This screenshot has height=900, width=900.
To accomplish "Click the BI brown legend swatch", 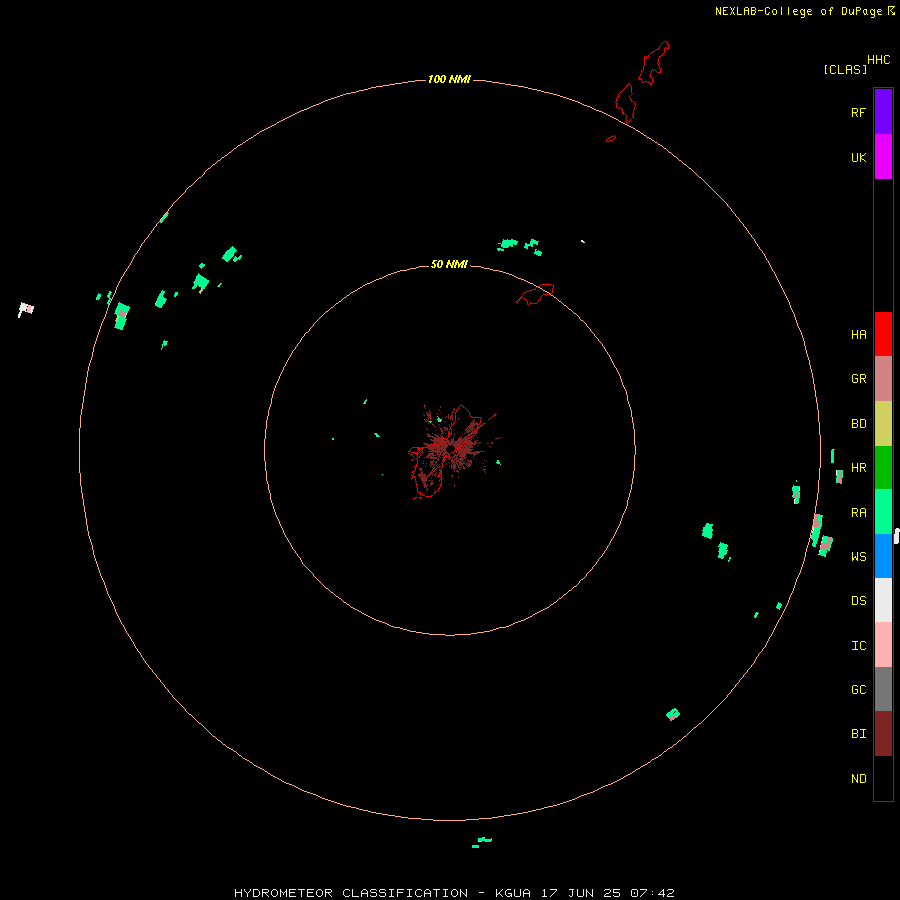I will (x=883, y=734).
